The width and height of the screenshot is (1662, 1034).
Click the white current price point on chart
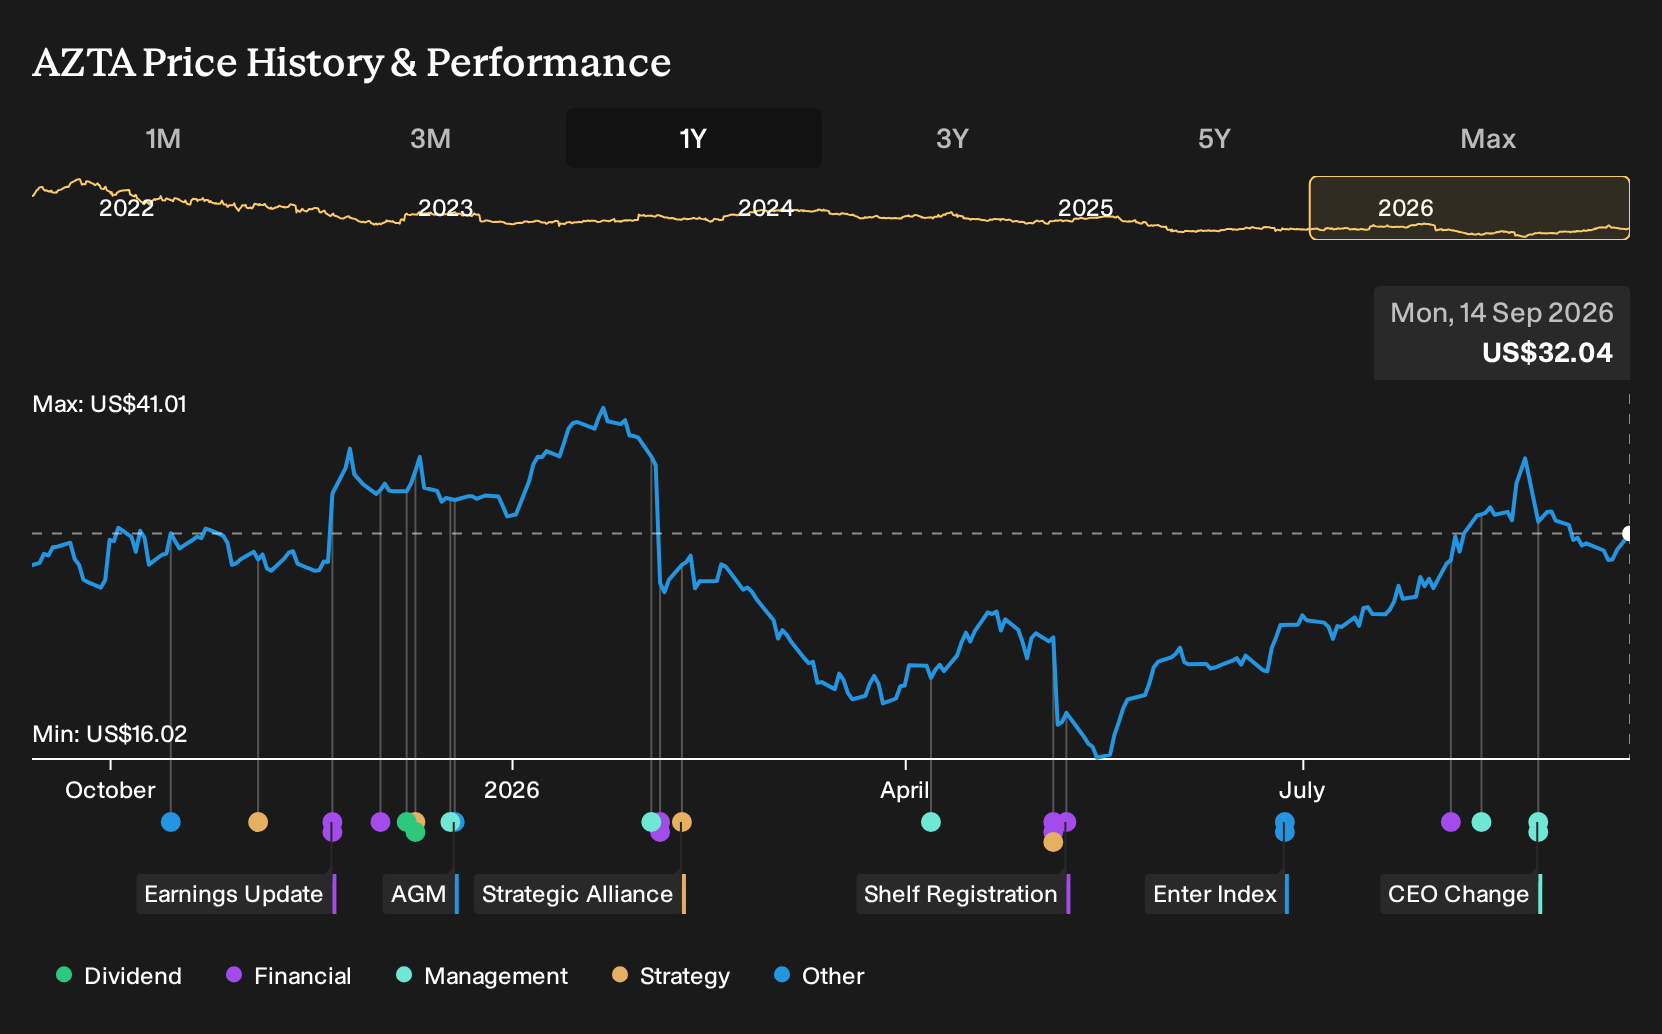pos(1628,534)
